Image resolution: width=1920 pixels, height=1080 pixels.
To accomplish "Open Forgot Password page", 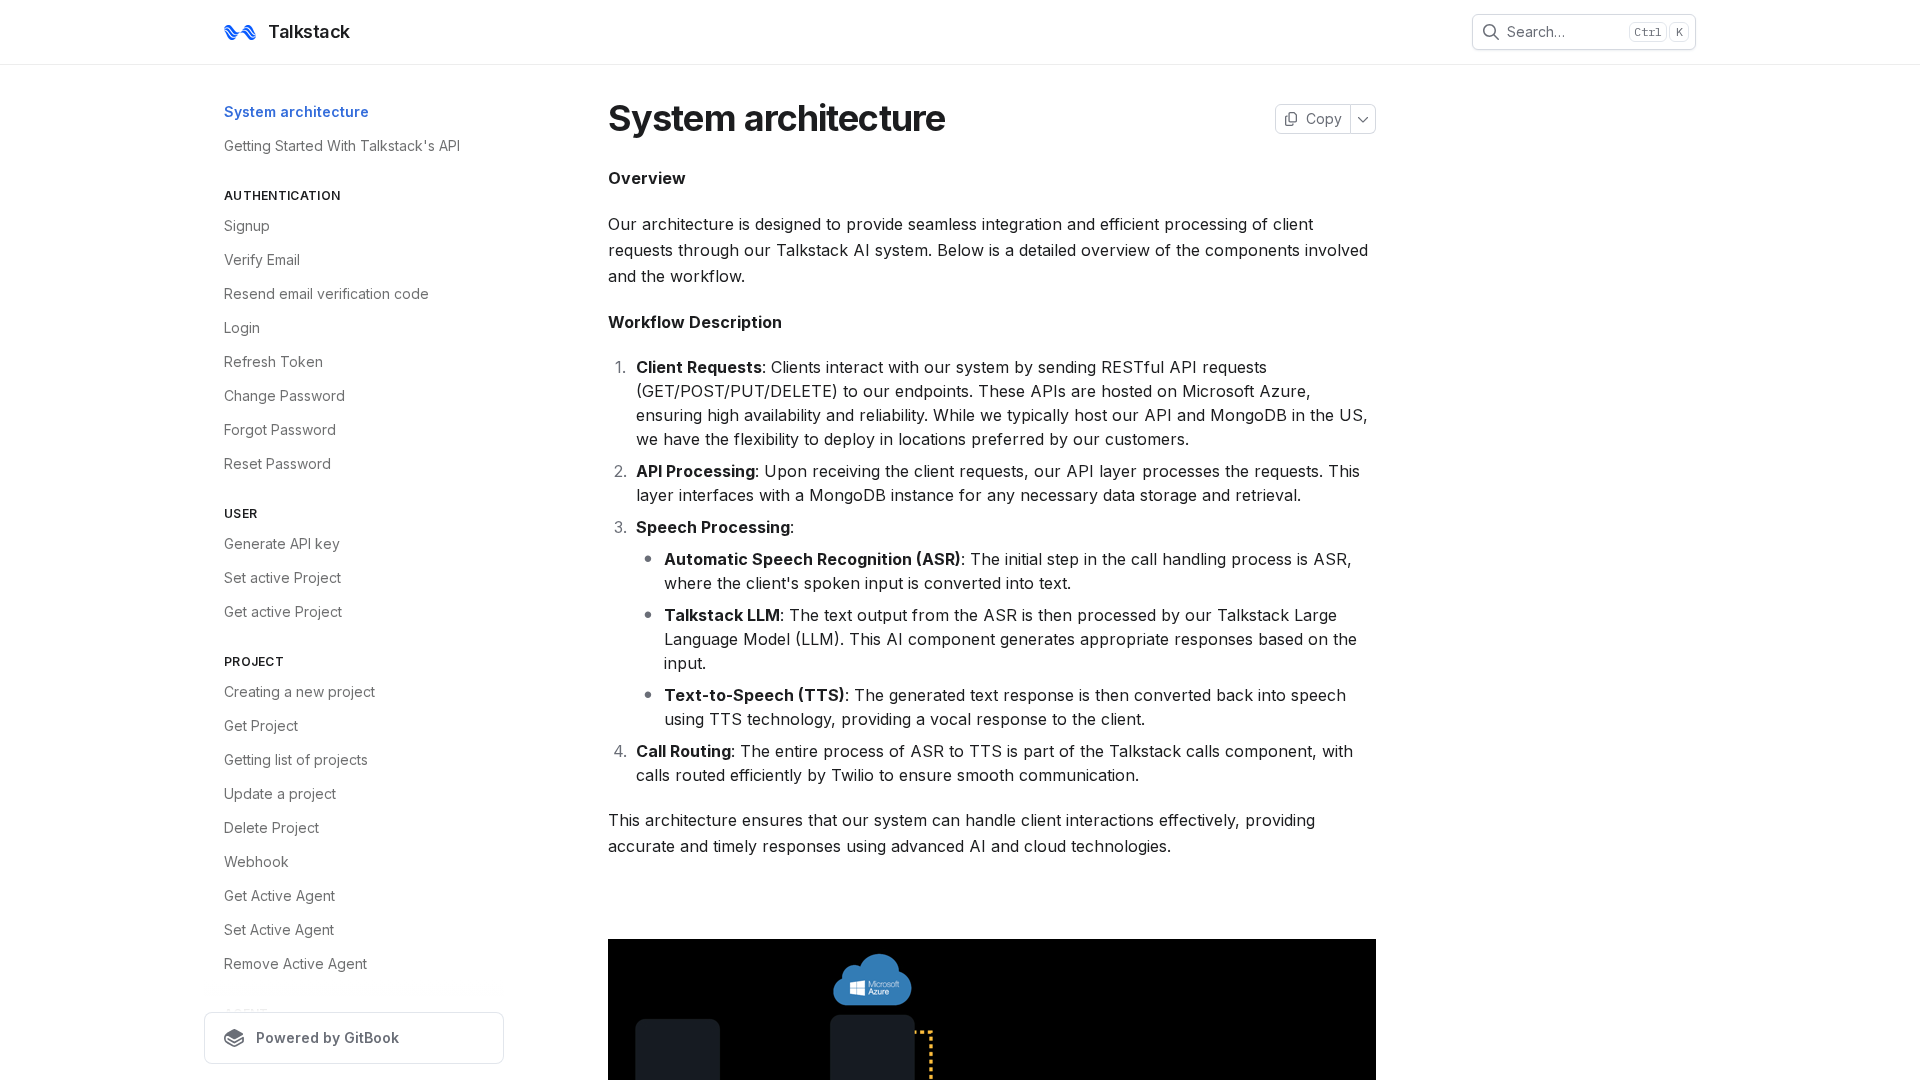I will point(280,430).
